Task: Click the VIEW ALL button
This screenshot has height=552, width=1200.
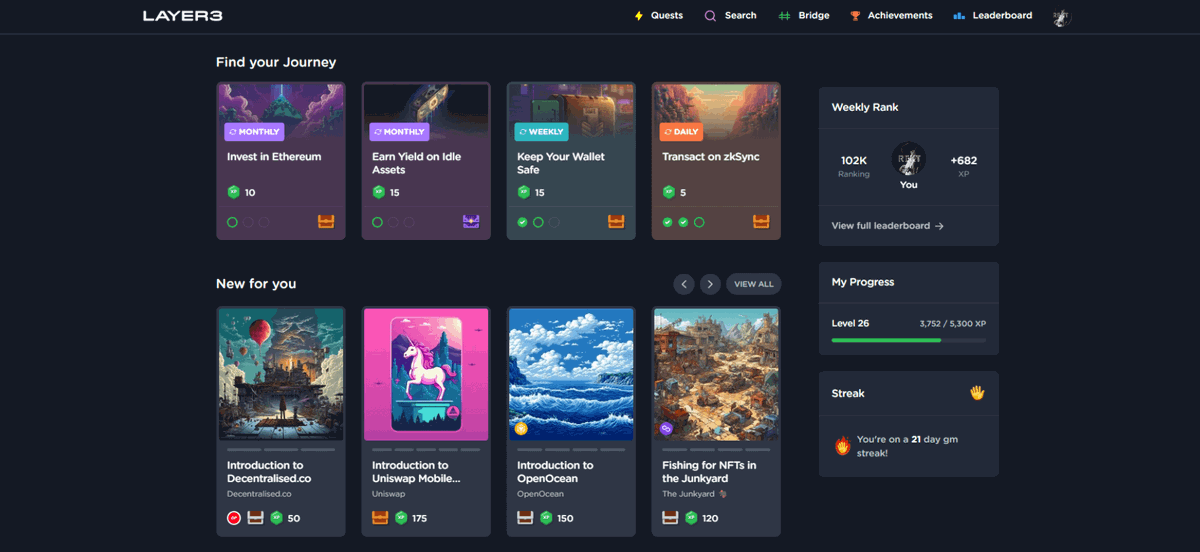Action: click(754, 284)
